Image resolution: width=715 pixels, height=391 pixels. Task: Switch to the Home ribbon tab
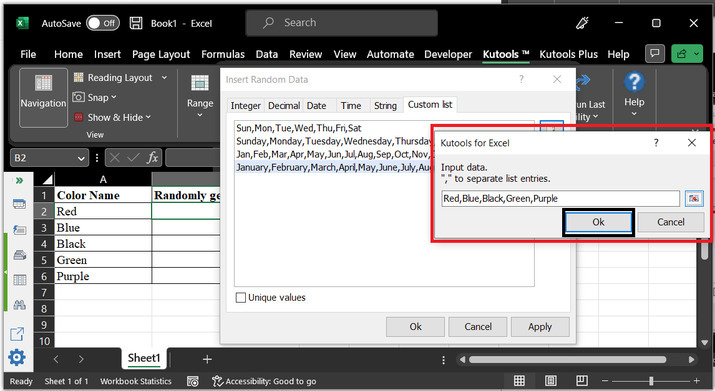68,54
